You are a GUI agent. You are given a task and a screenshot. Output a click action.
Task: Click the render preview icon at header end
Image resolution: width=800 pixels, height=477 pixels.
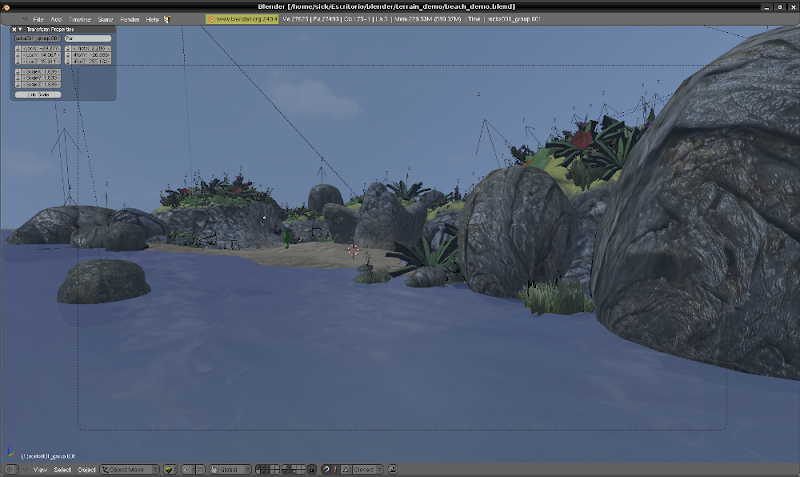pos(393,469)
